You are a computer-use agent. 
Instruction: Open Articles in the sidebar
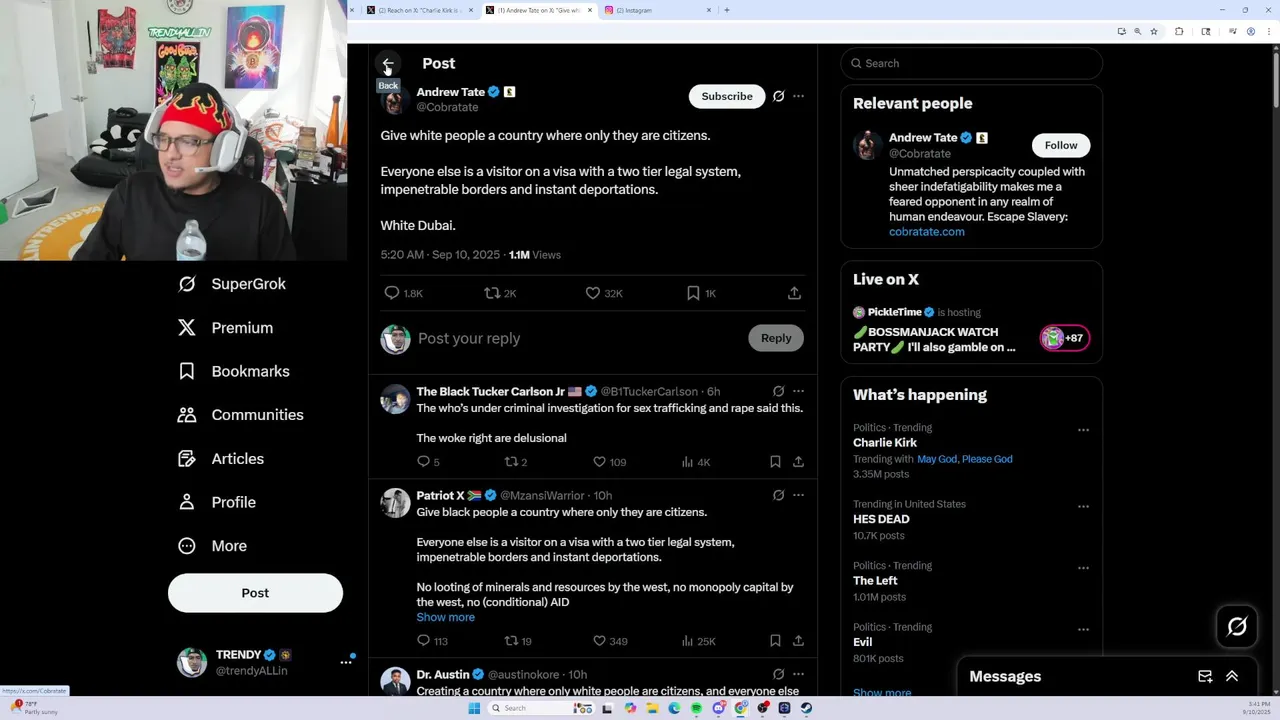point(221,459)
